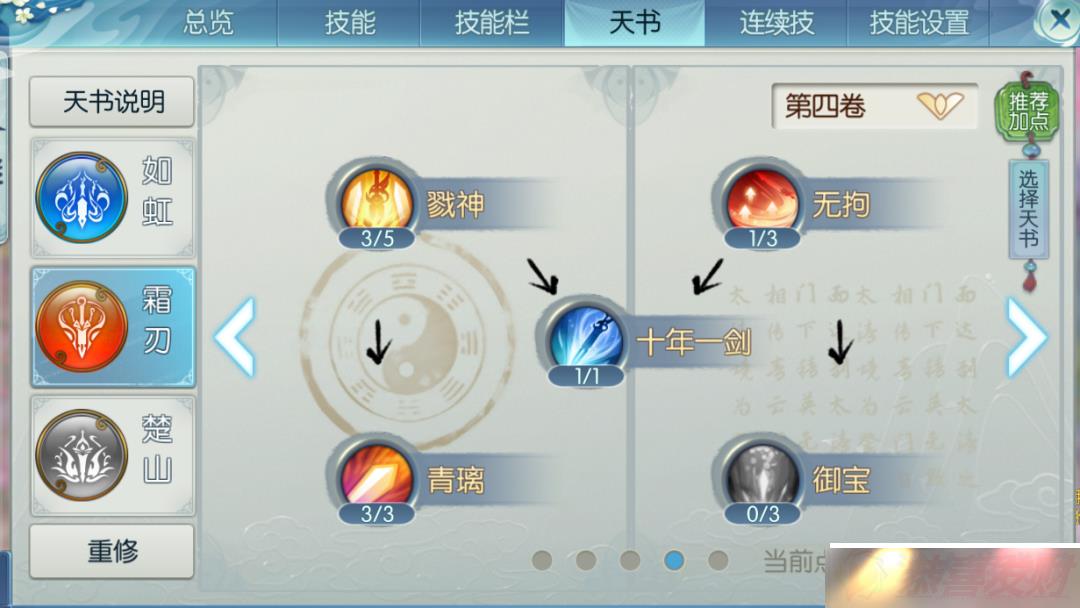Choose the 楚山 grey emblem
Image resolution: width=1080 pixels, height=608 pixels.
click(82, 454)
